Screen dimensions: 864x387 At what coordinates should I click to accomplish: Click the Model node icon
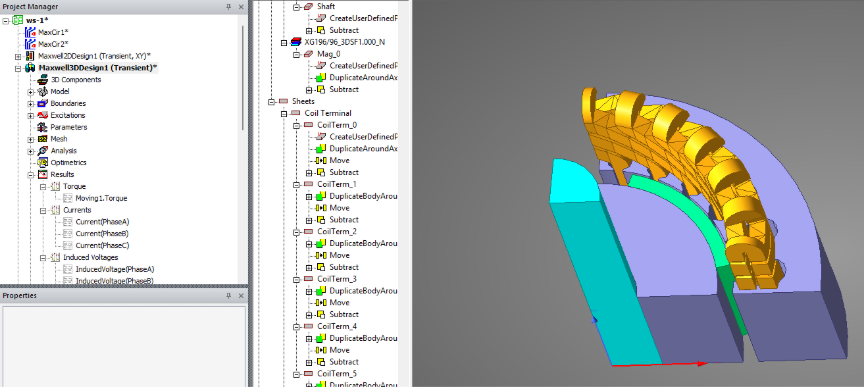click(x=42, y=92)
